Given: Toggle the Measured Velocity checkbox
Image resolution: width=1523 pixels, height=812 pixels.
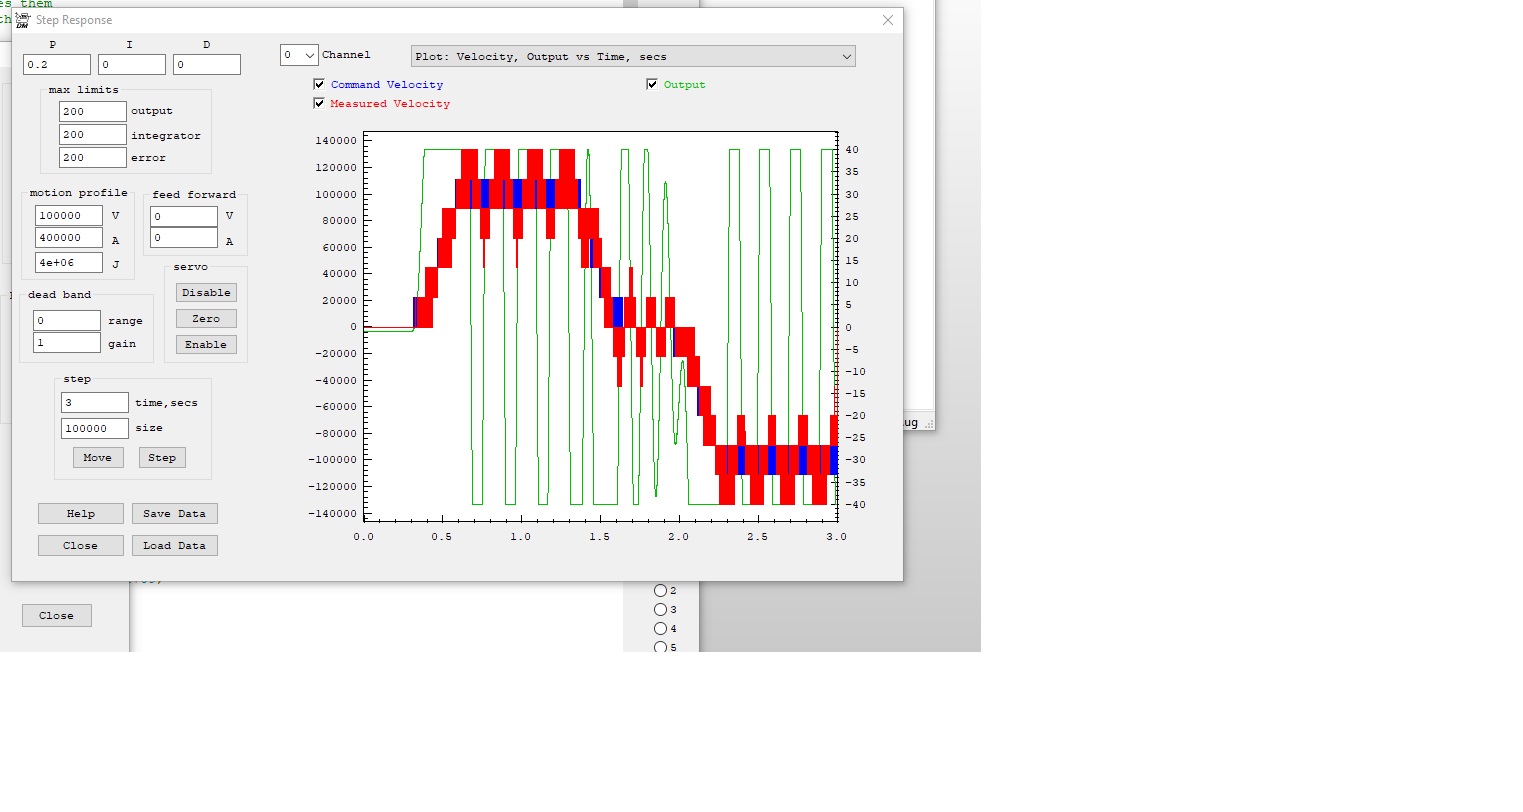Looking at the screenshot, I should [319, 103].
